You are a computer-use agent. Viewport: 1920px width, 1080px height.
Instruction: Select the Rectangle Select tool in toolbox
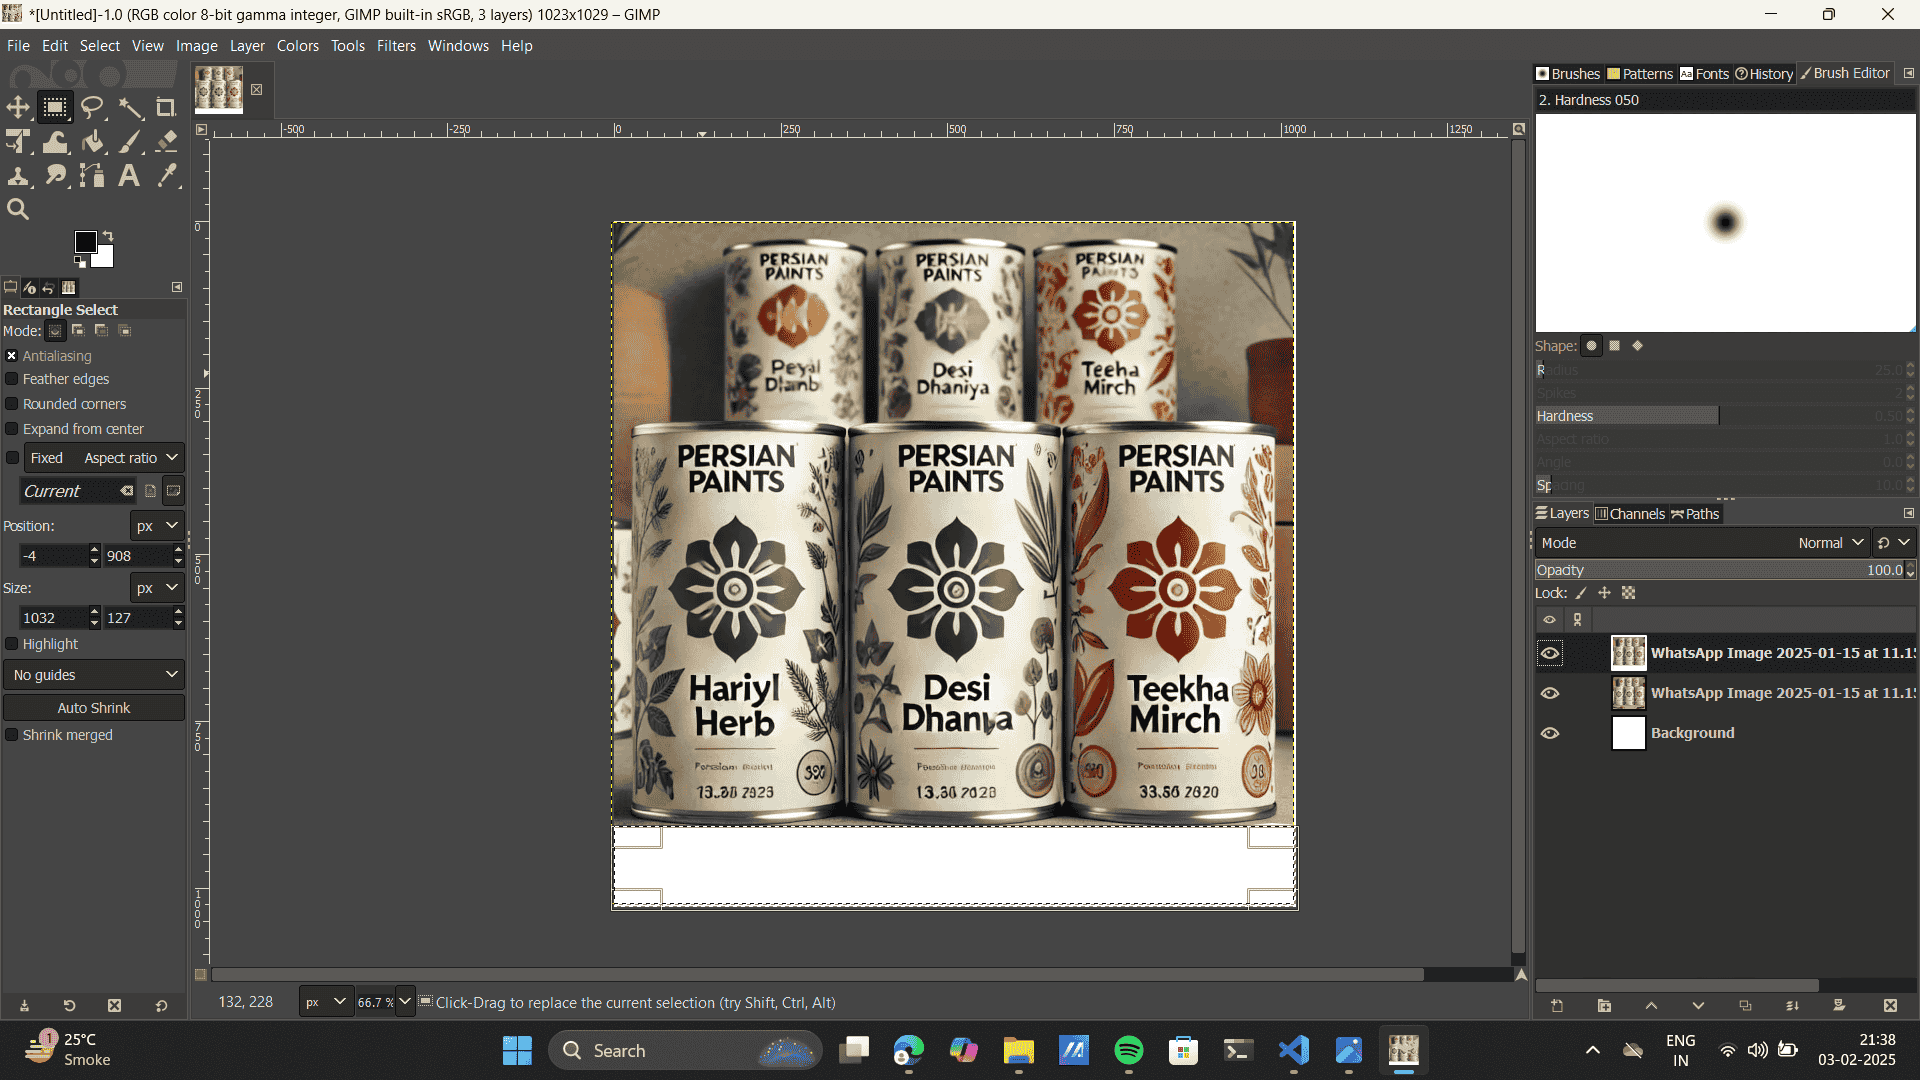pyautogui.click(x=55, y=107)
